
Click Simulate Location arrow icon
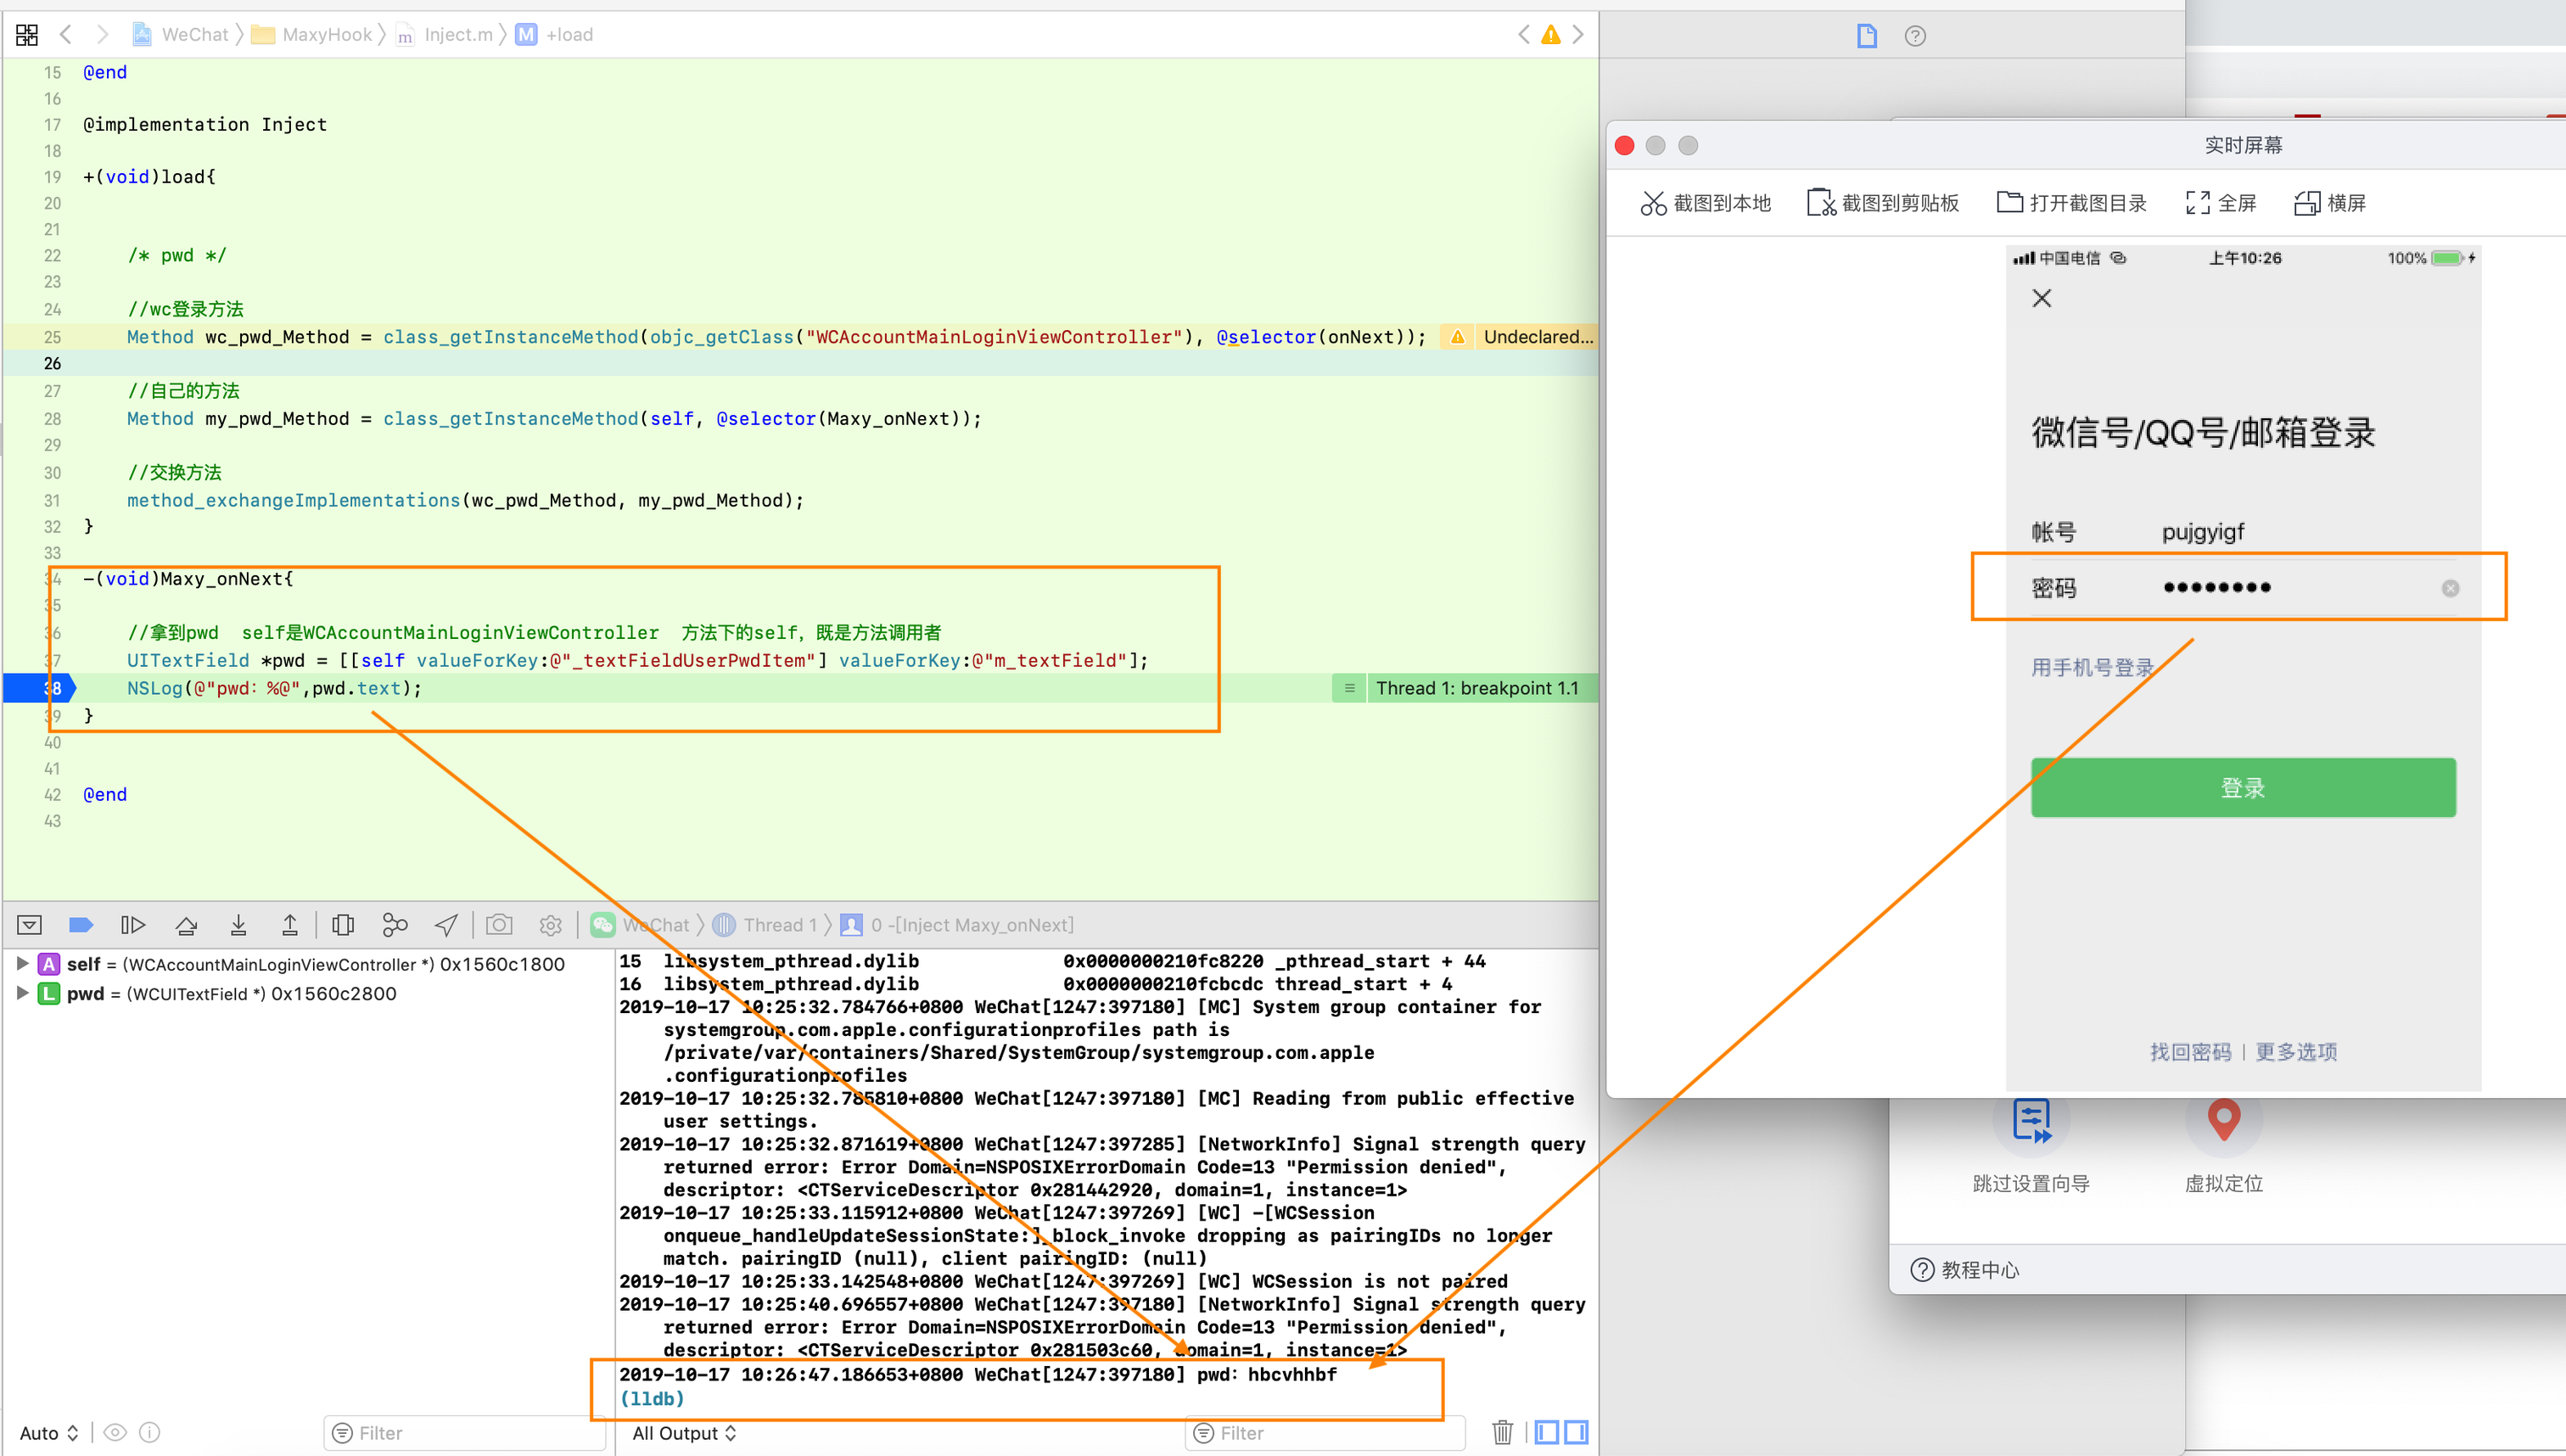coord(446,925)
